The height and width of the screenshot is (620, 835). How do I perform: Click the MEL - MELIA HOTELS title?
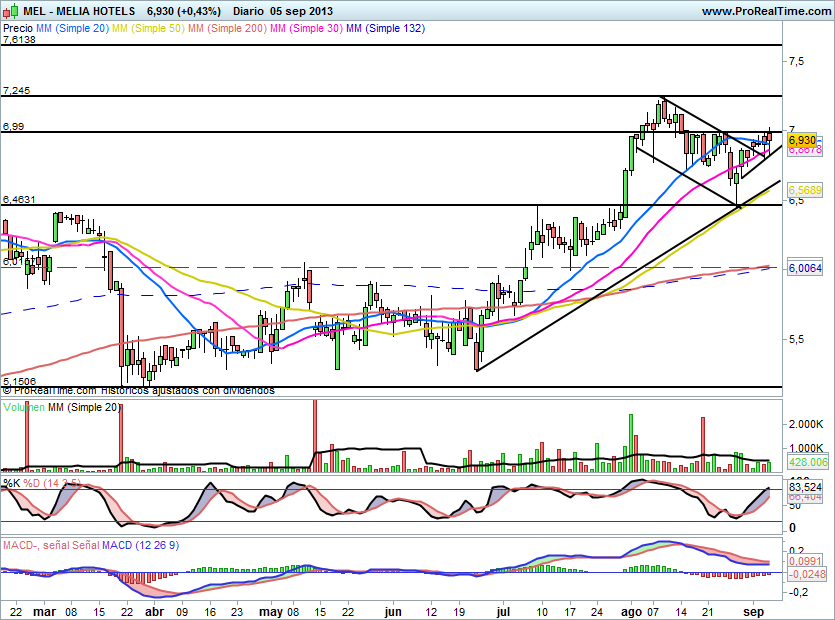79,11
